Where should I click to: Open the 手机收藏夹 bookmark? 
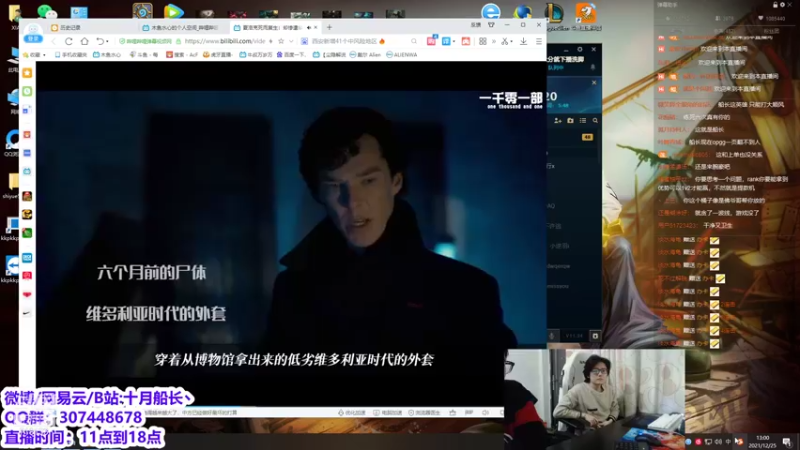pos(71,55)
